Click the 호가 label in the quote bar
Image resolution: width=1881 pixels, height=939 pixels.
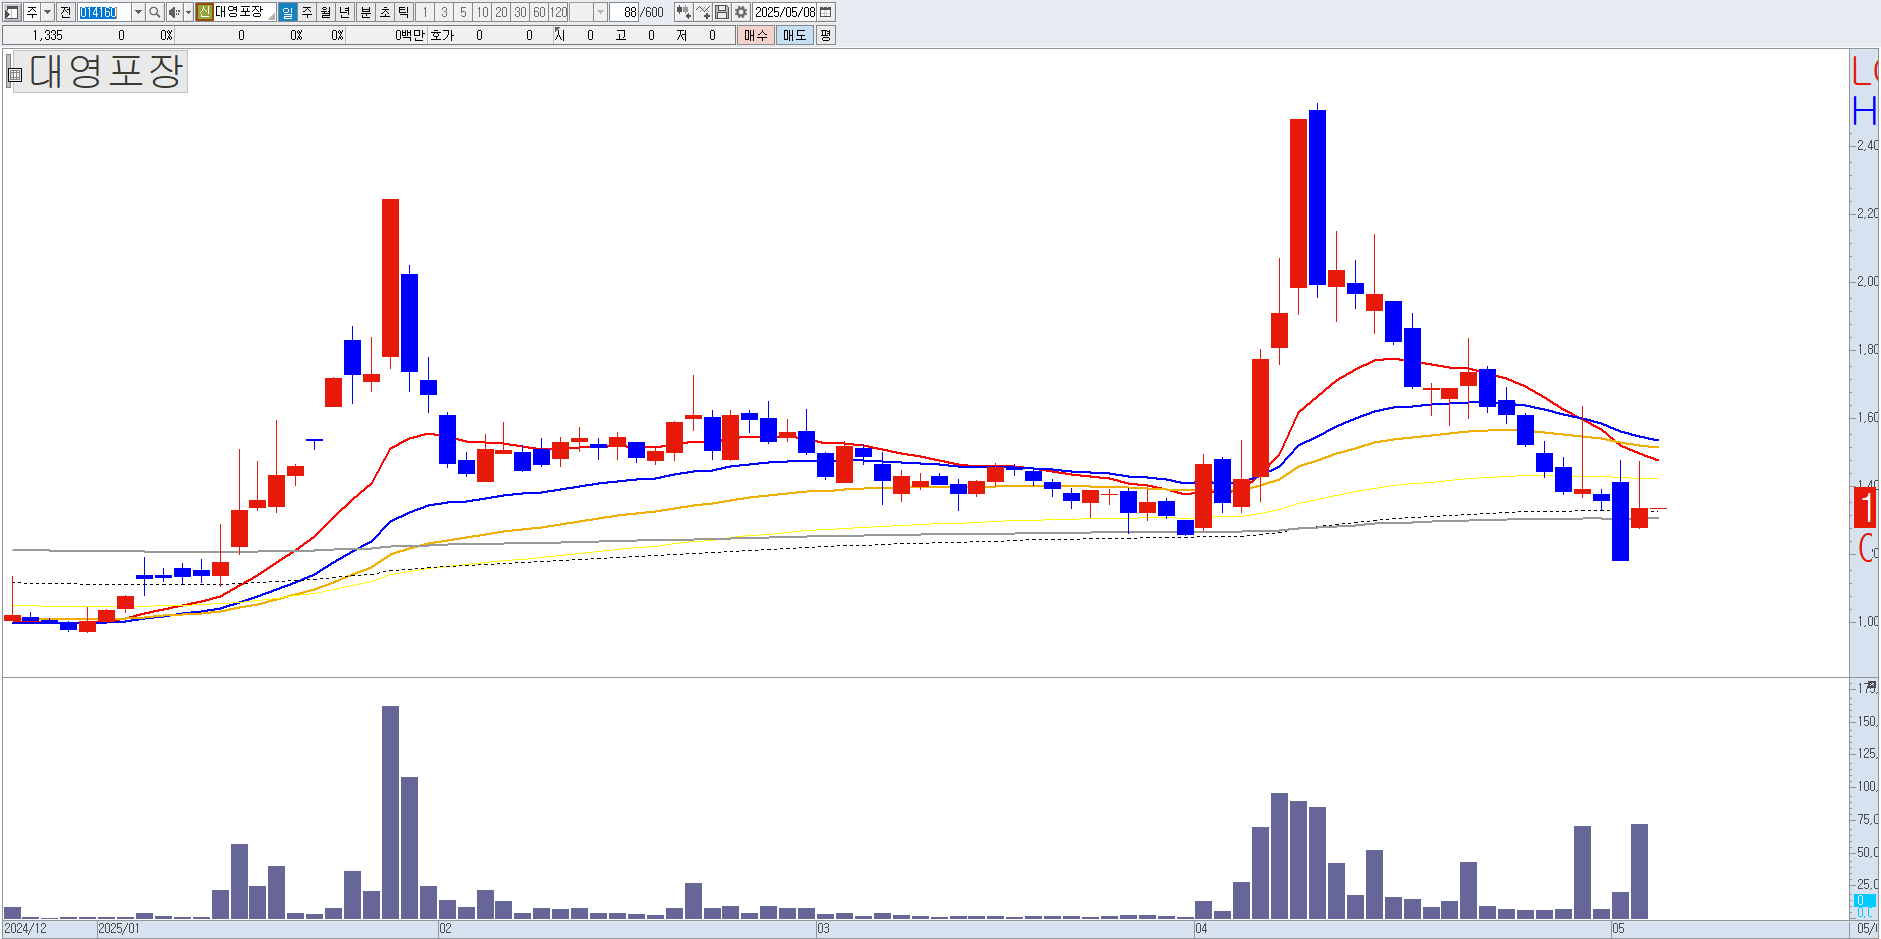pos(442,35)
